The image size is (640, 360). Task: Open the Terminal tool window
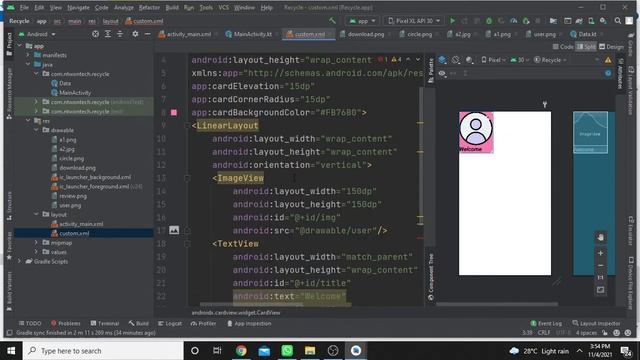click(x=104, y=323)
